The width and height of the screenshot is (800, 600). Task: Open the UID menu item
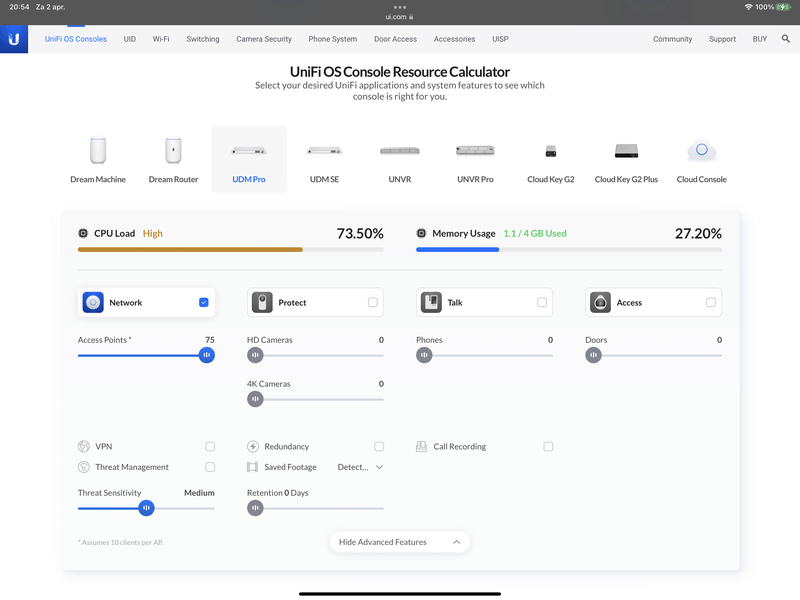tap(130, 39)
